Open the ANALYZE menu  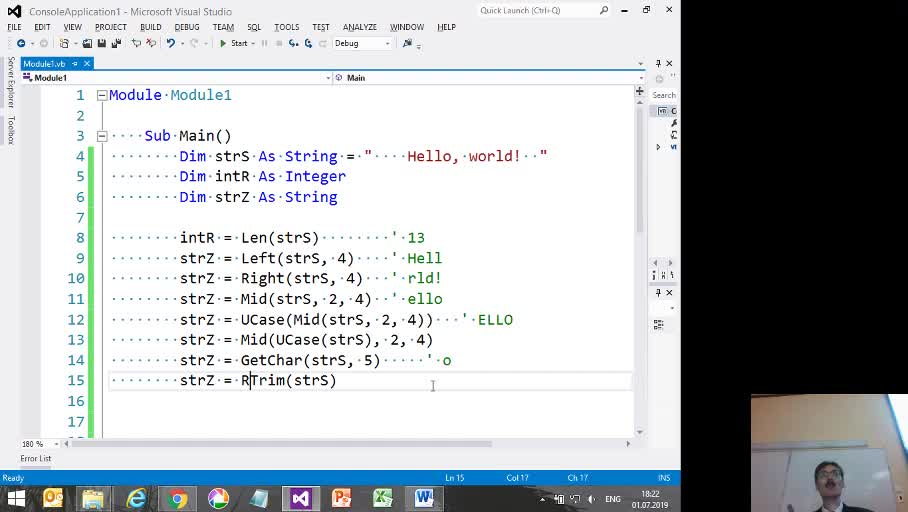(360, 27)
